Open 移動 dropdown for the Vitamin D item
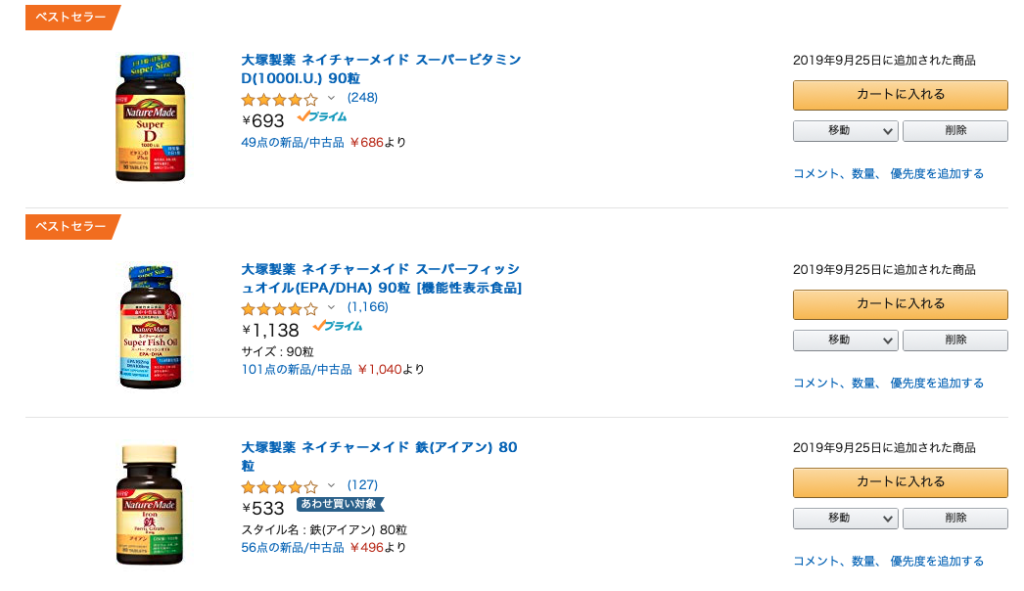 [846, 131]
